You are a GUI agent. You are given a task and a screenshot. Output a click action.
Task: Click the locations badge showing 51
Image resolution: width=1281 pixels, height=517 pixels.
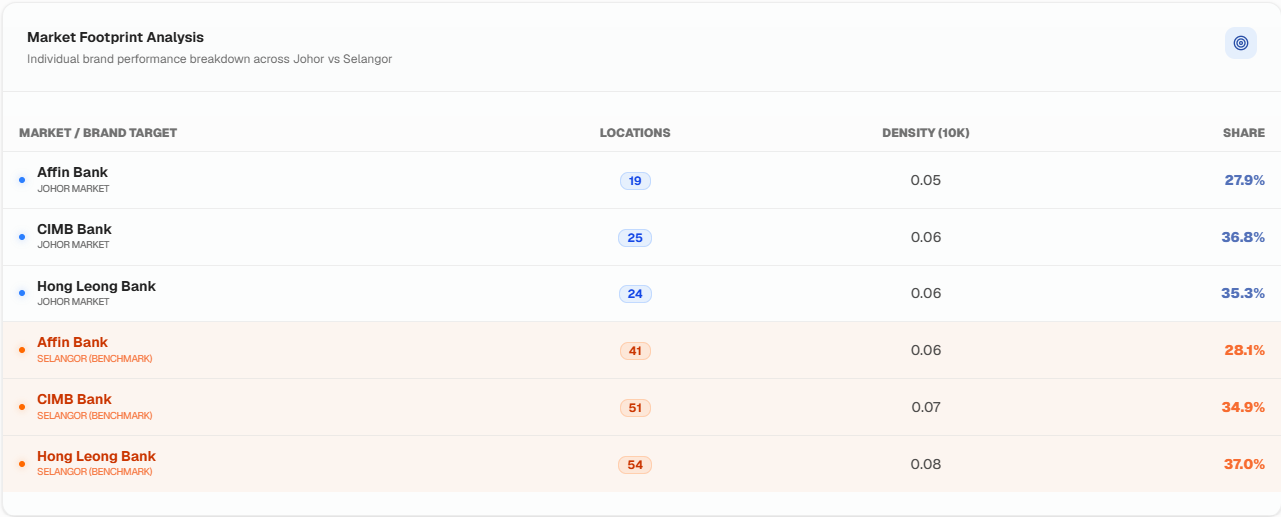coord(635,408)
